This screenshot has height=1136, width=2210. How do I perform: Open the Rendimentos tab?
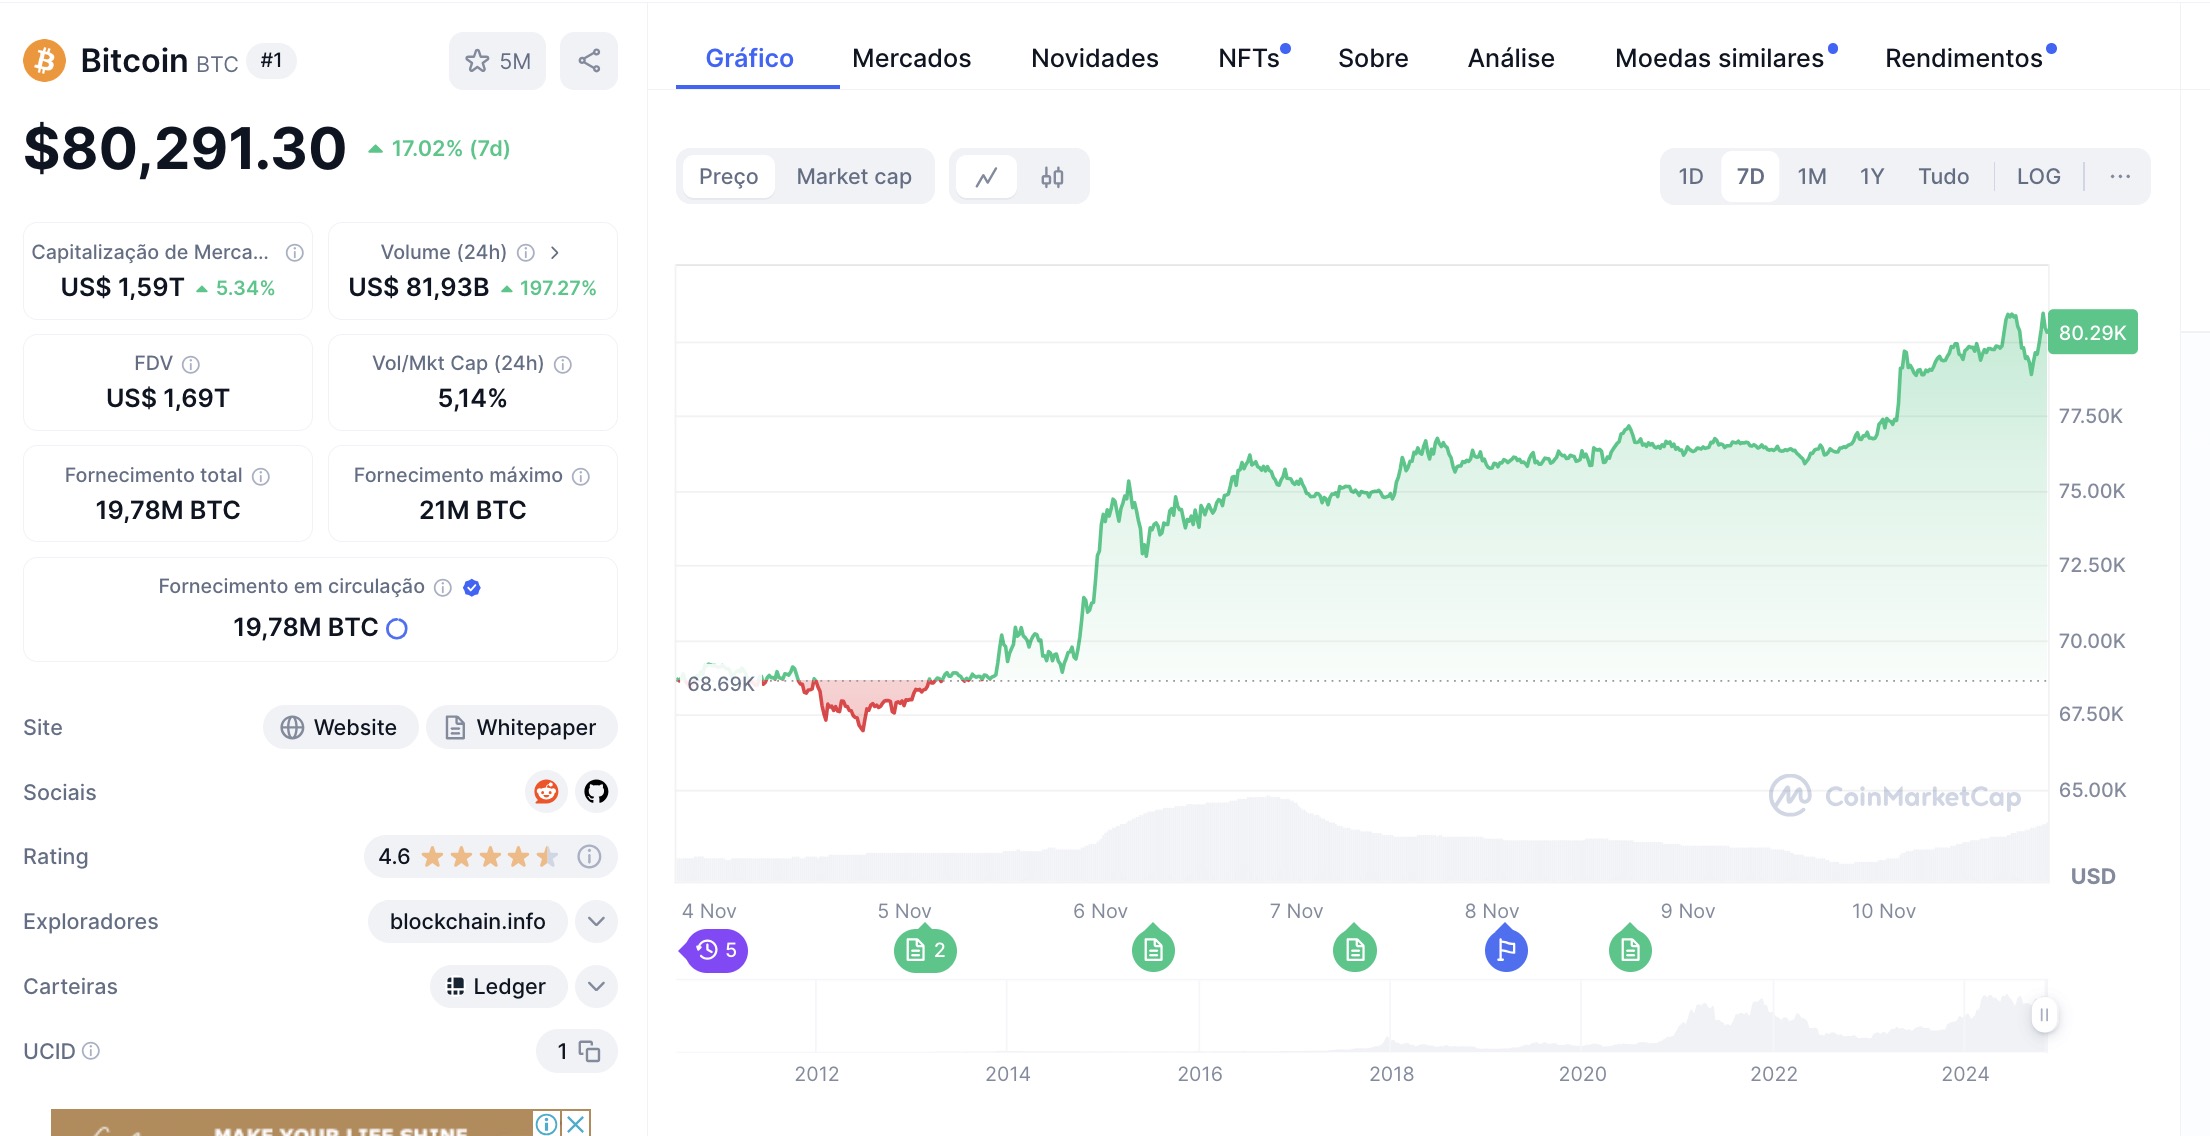pyautogui.click(x=1964, y=58)
